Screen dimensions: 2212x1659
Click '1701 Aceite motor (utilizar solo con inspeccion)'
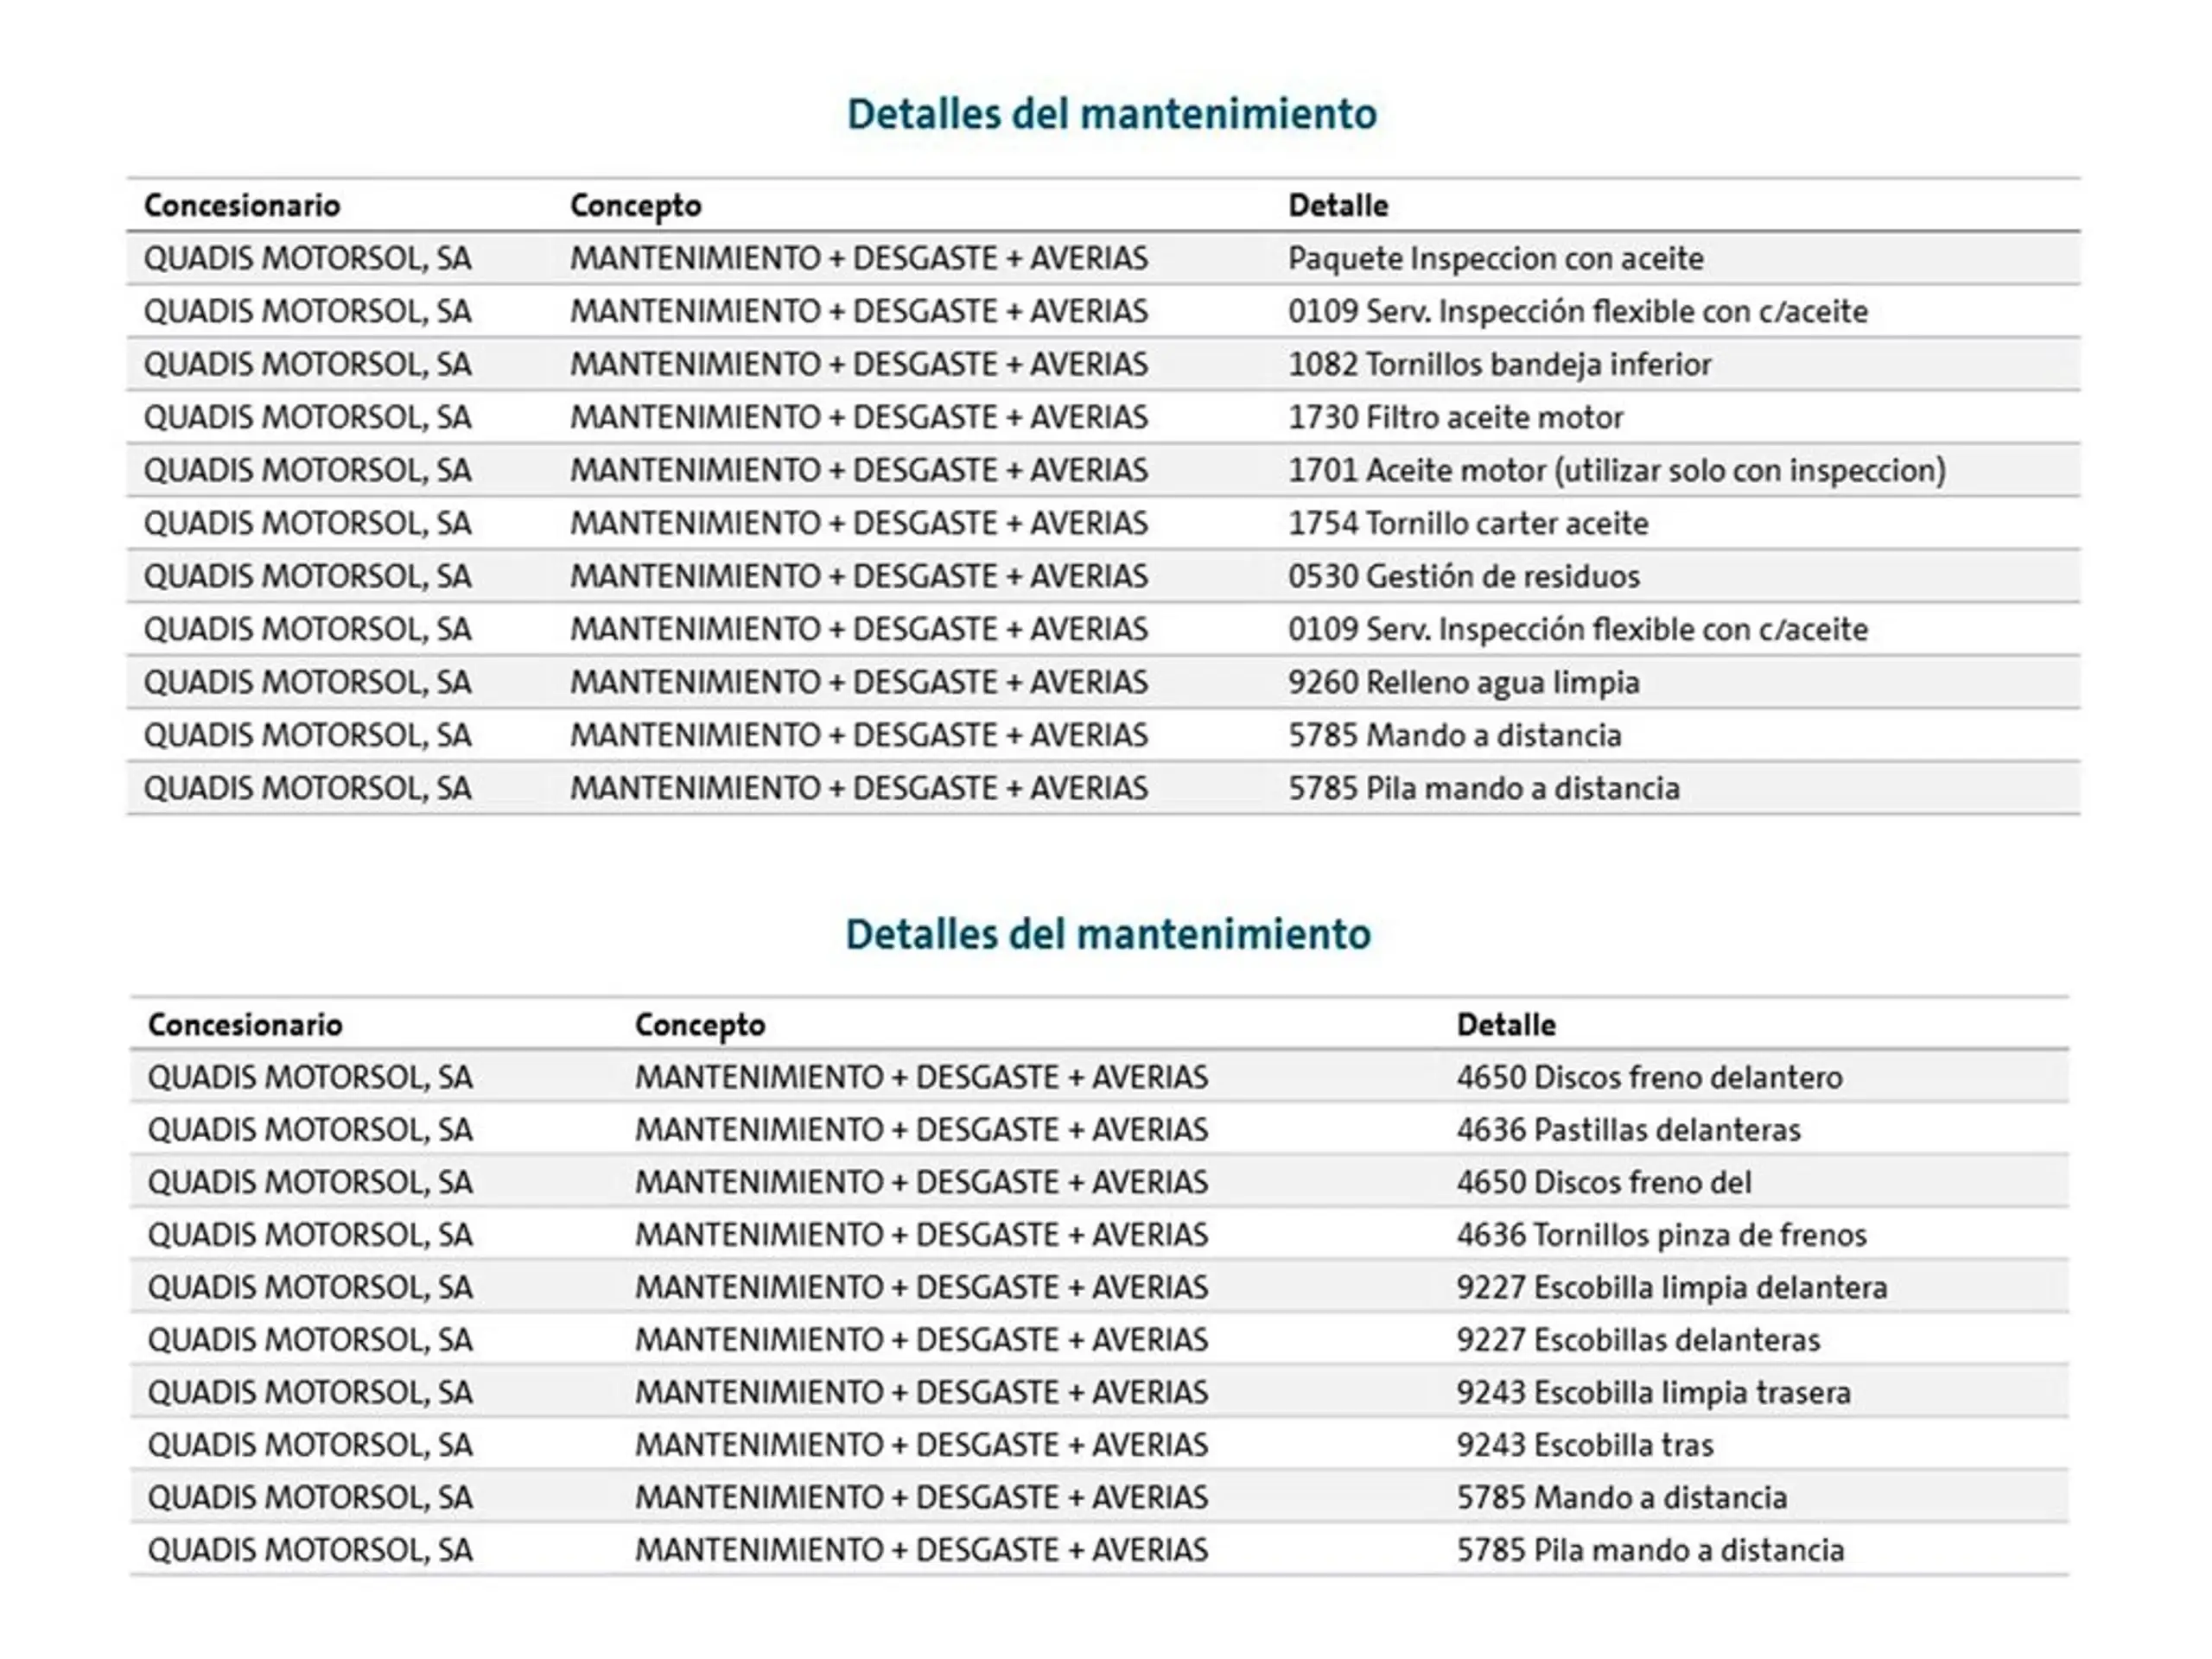1617,470
